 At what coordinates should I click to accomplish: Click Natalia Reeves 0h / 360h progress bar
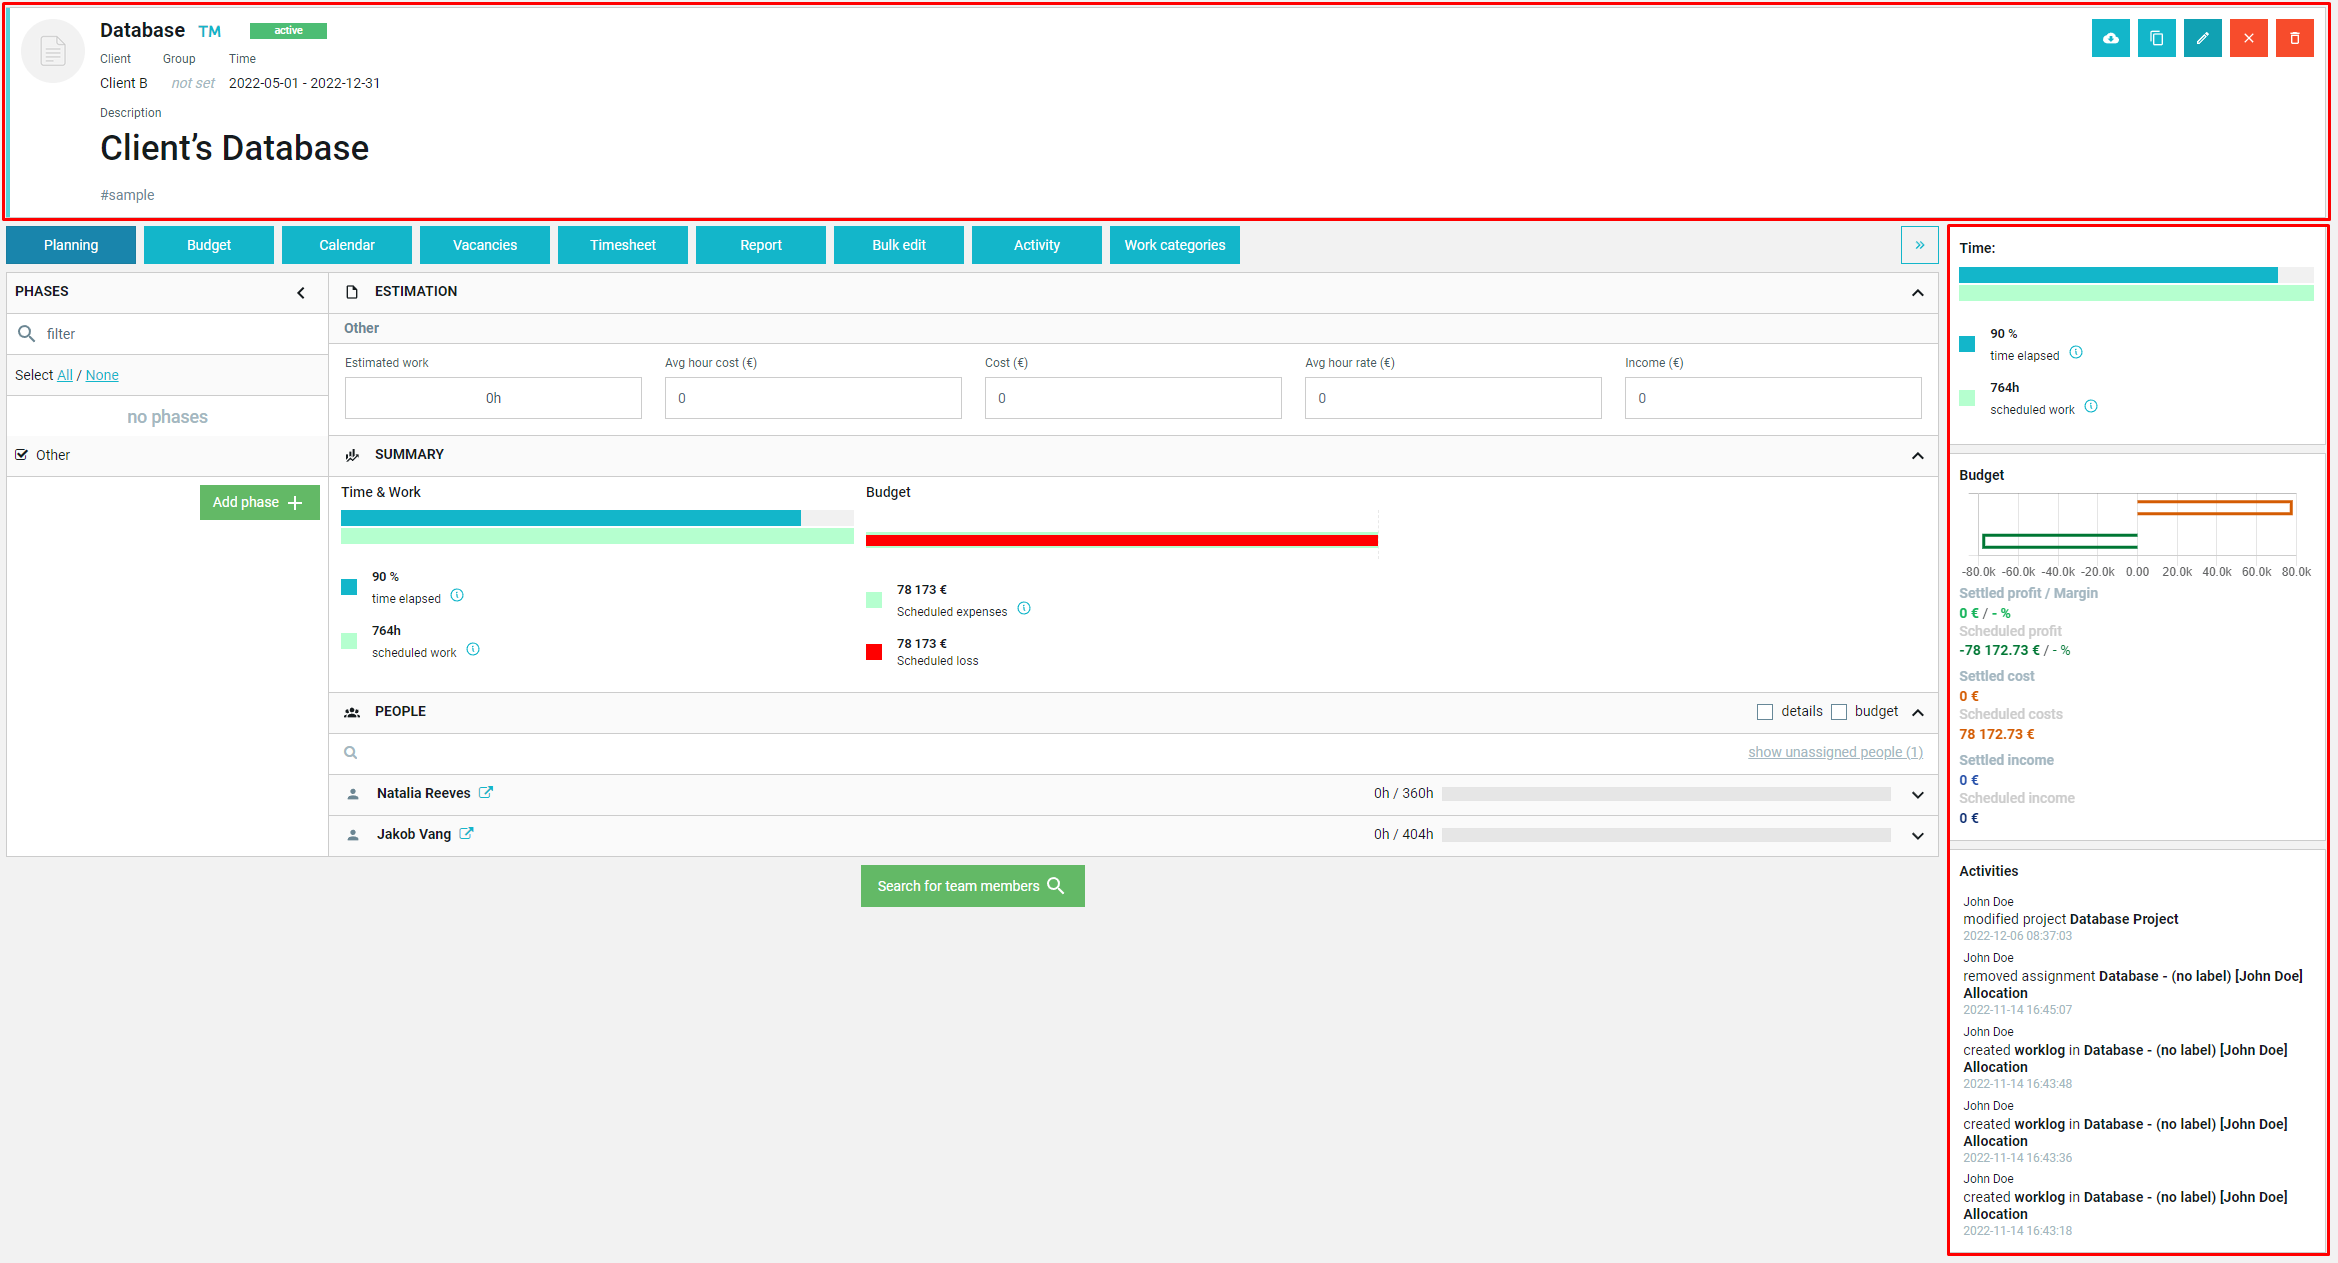(1666, 794)
